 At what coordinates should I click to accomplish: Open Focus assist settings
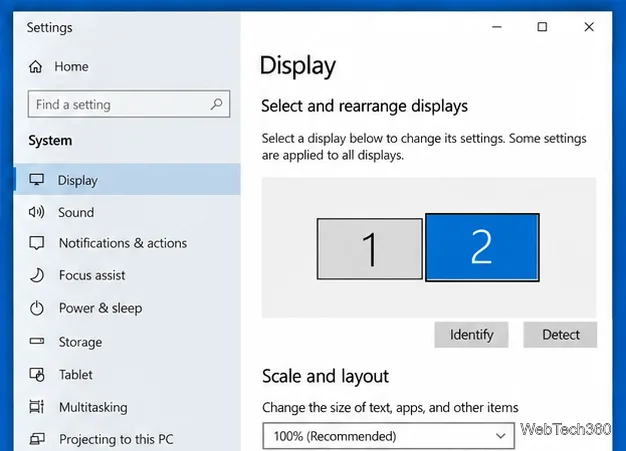coord(92,275)
